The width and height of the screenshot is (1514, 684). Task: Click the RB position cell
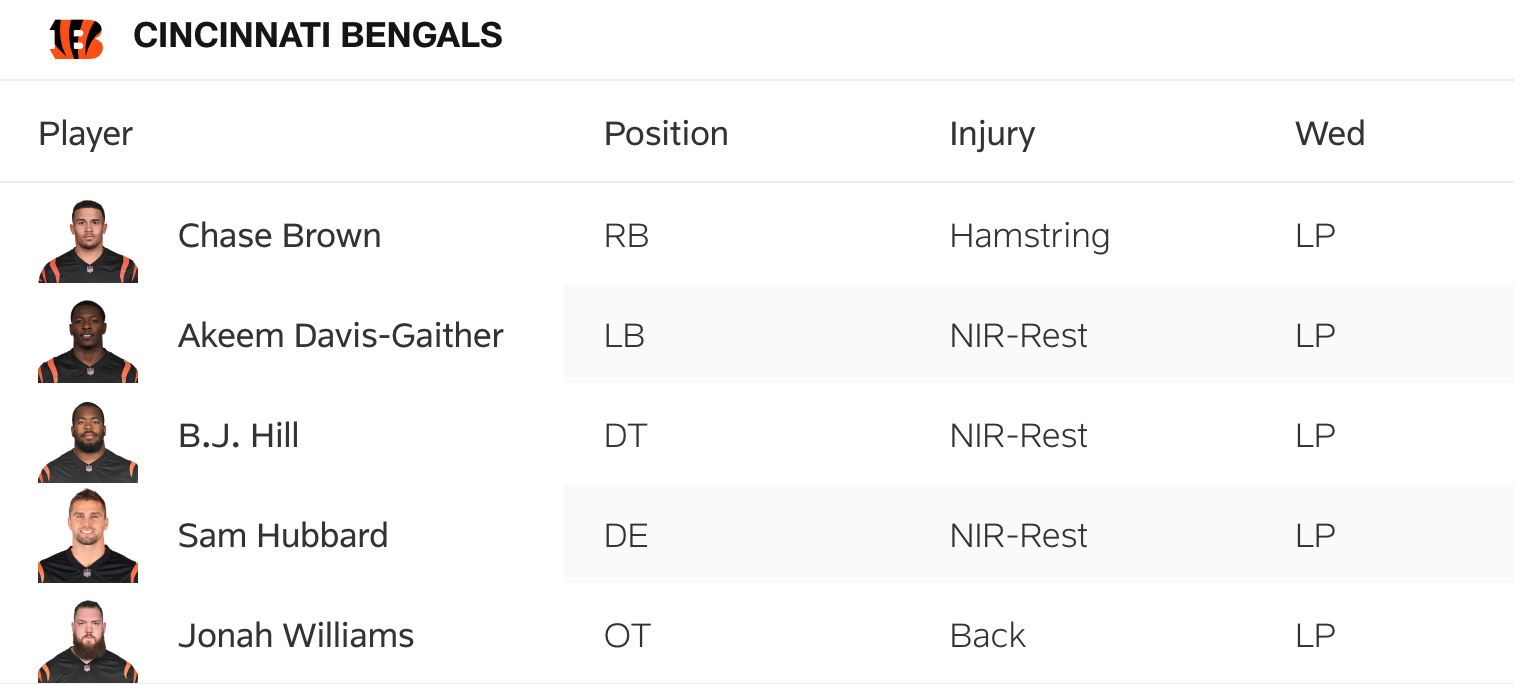click(626, 236)
